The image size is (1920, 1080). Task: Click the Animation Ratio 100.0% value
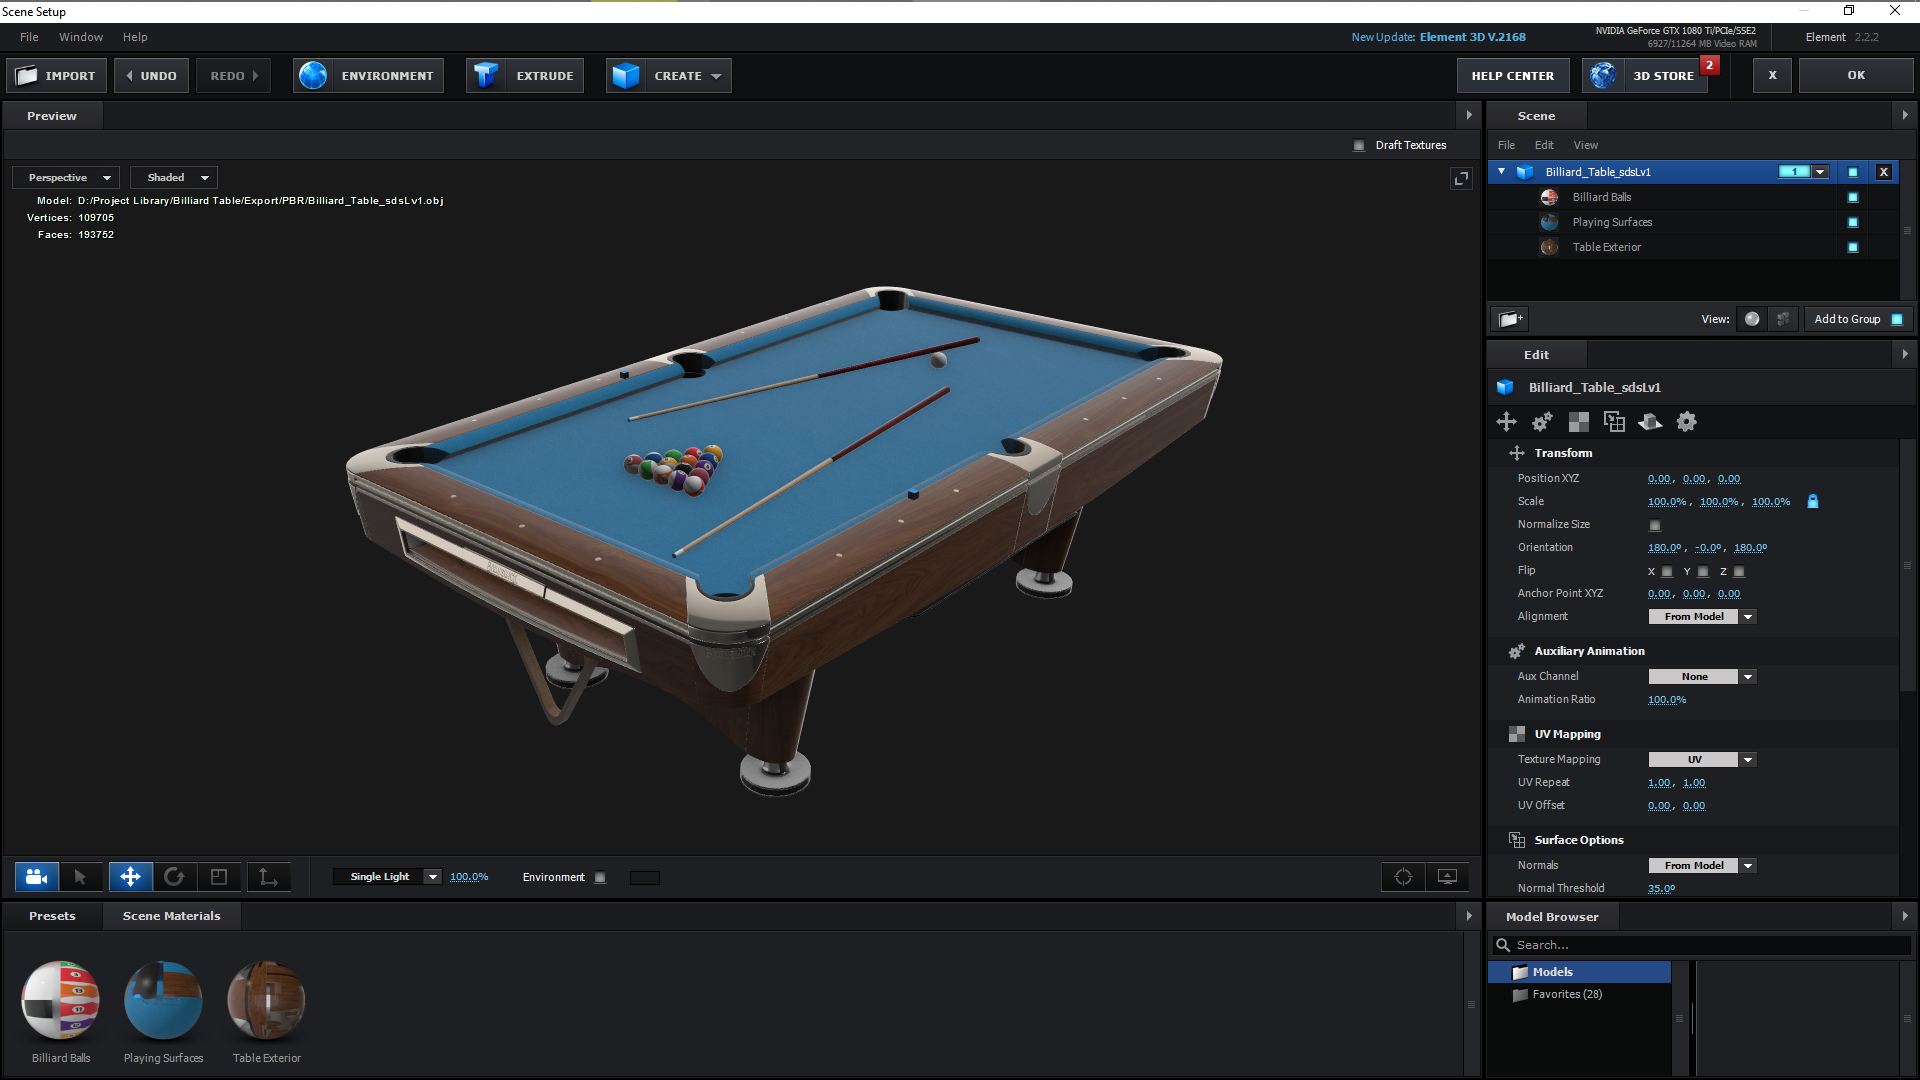pyautogui.click(x=1666, y=699)
